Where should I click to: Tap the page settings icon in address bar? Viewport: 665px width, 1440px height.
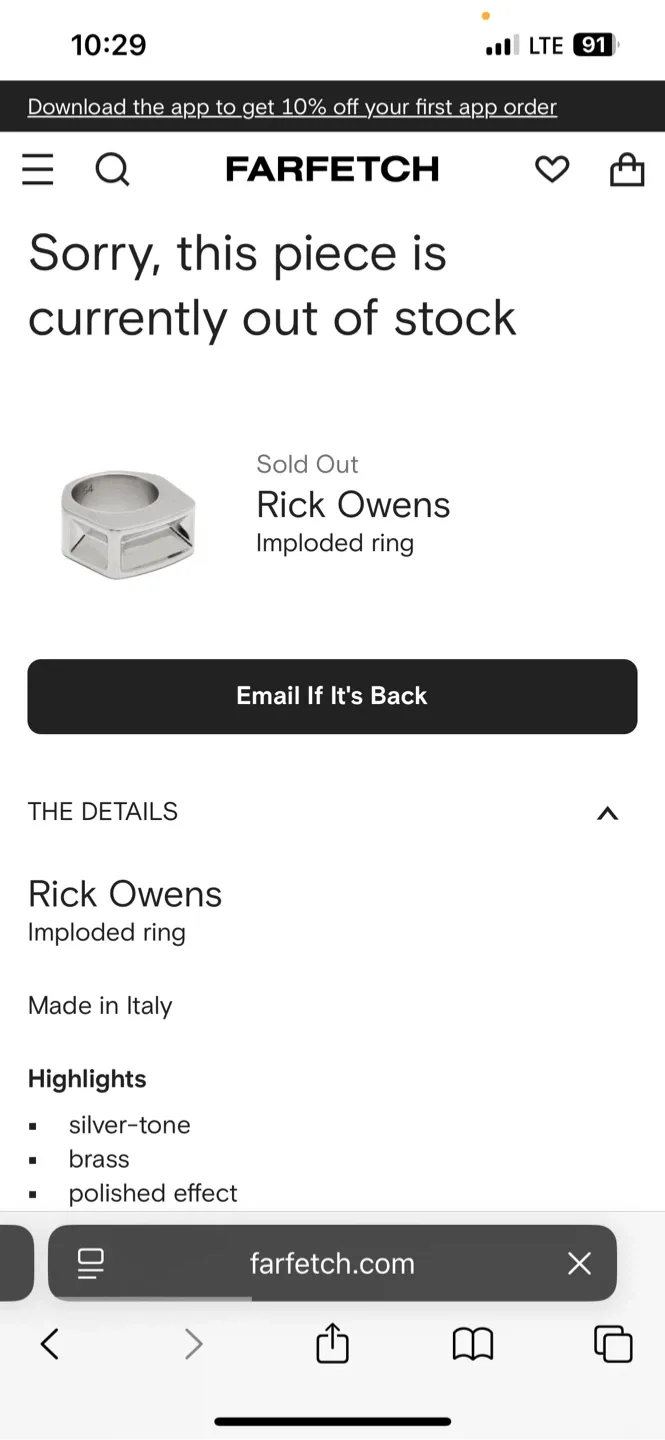[x=90, y=1263]
